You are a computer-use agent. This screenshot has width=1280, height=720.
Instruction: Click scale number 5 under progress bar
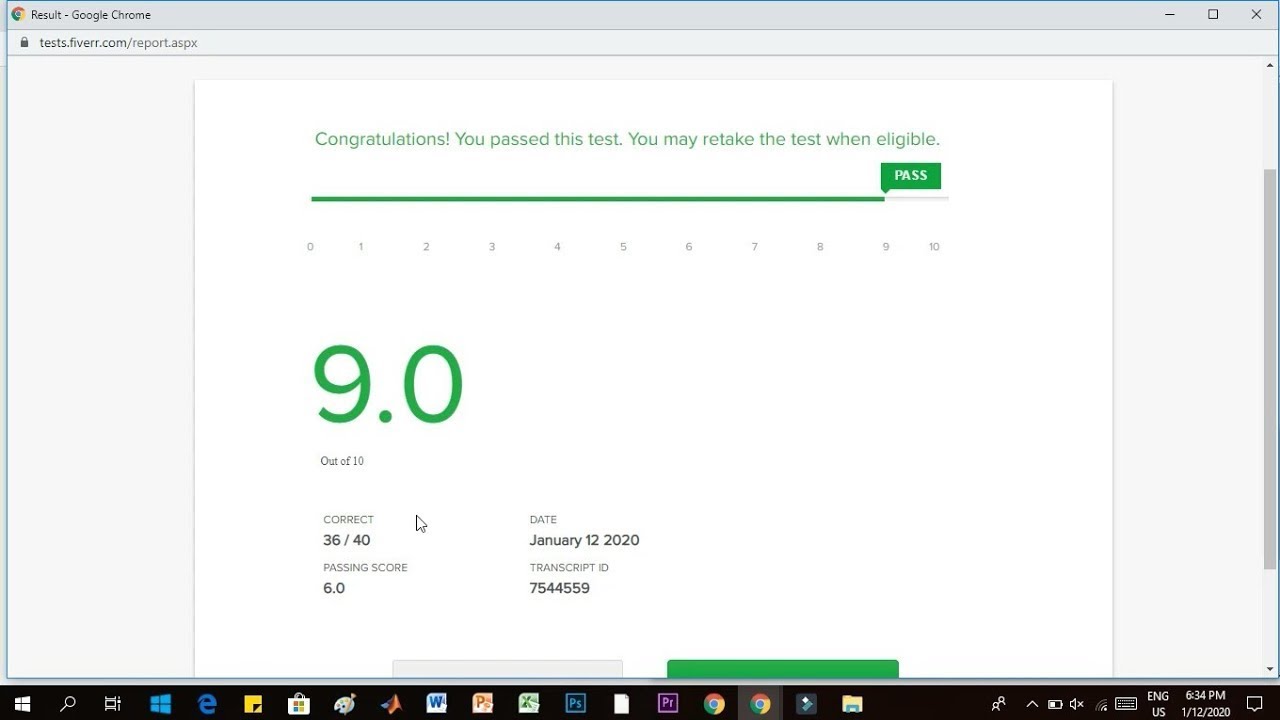(623, 247)
